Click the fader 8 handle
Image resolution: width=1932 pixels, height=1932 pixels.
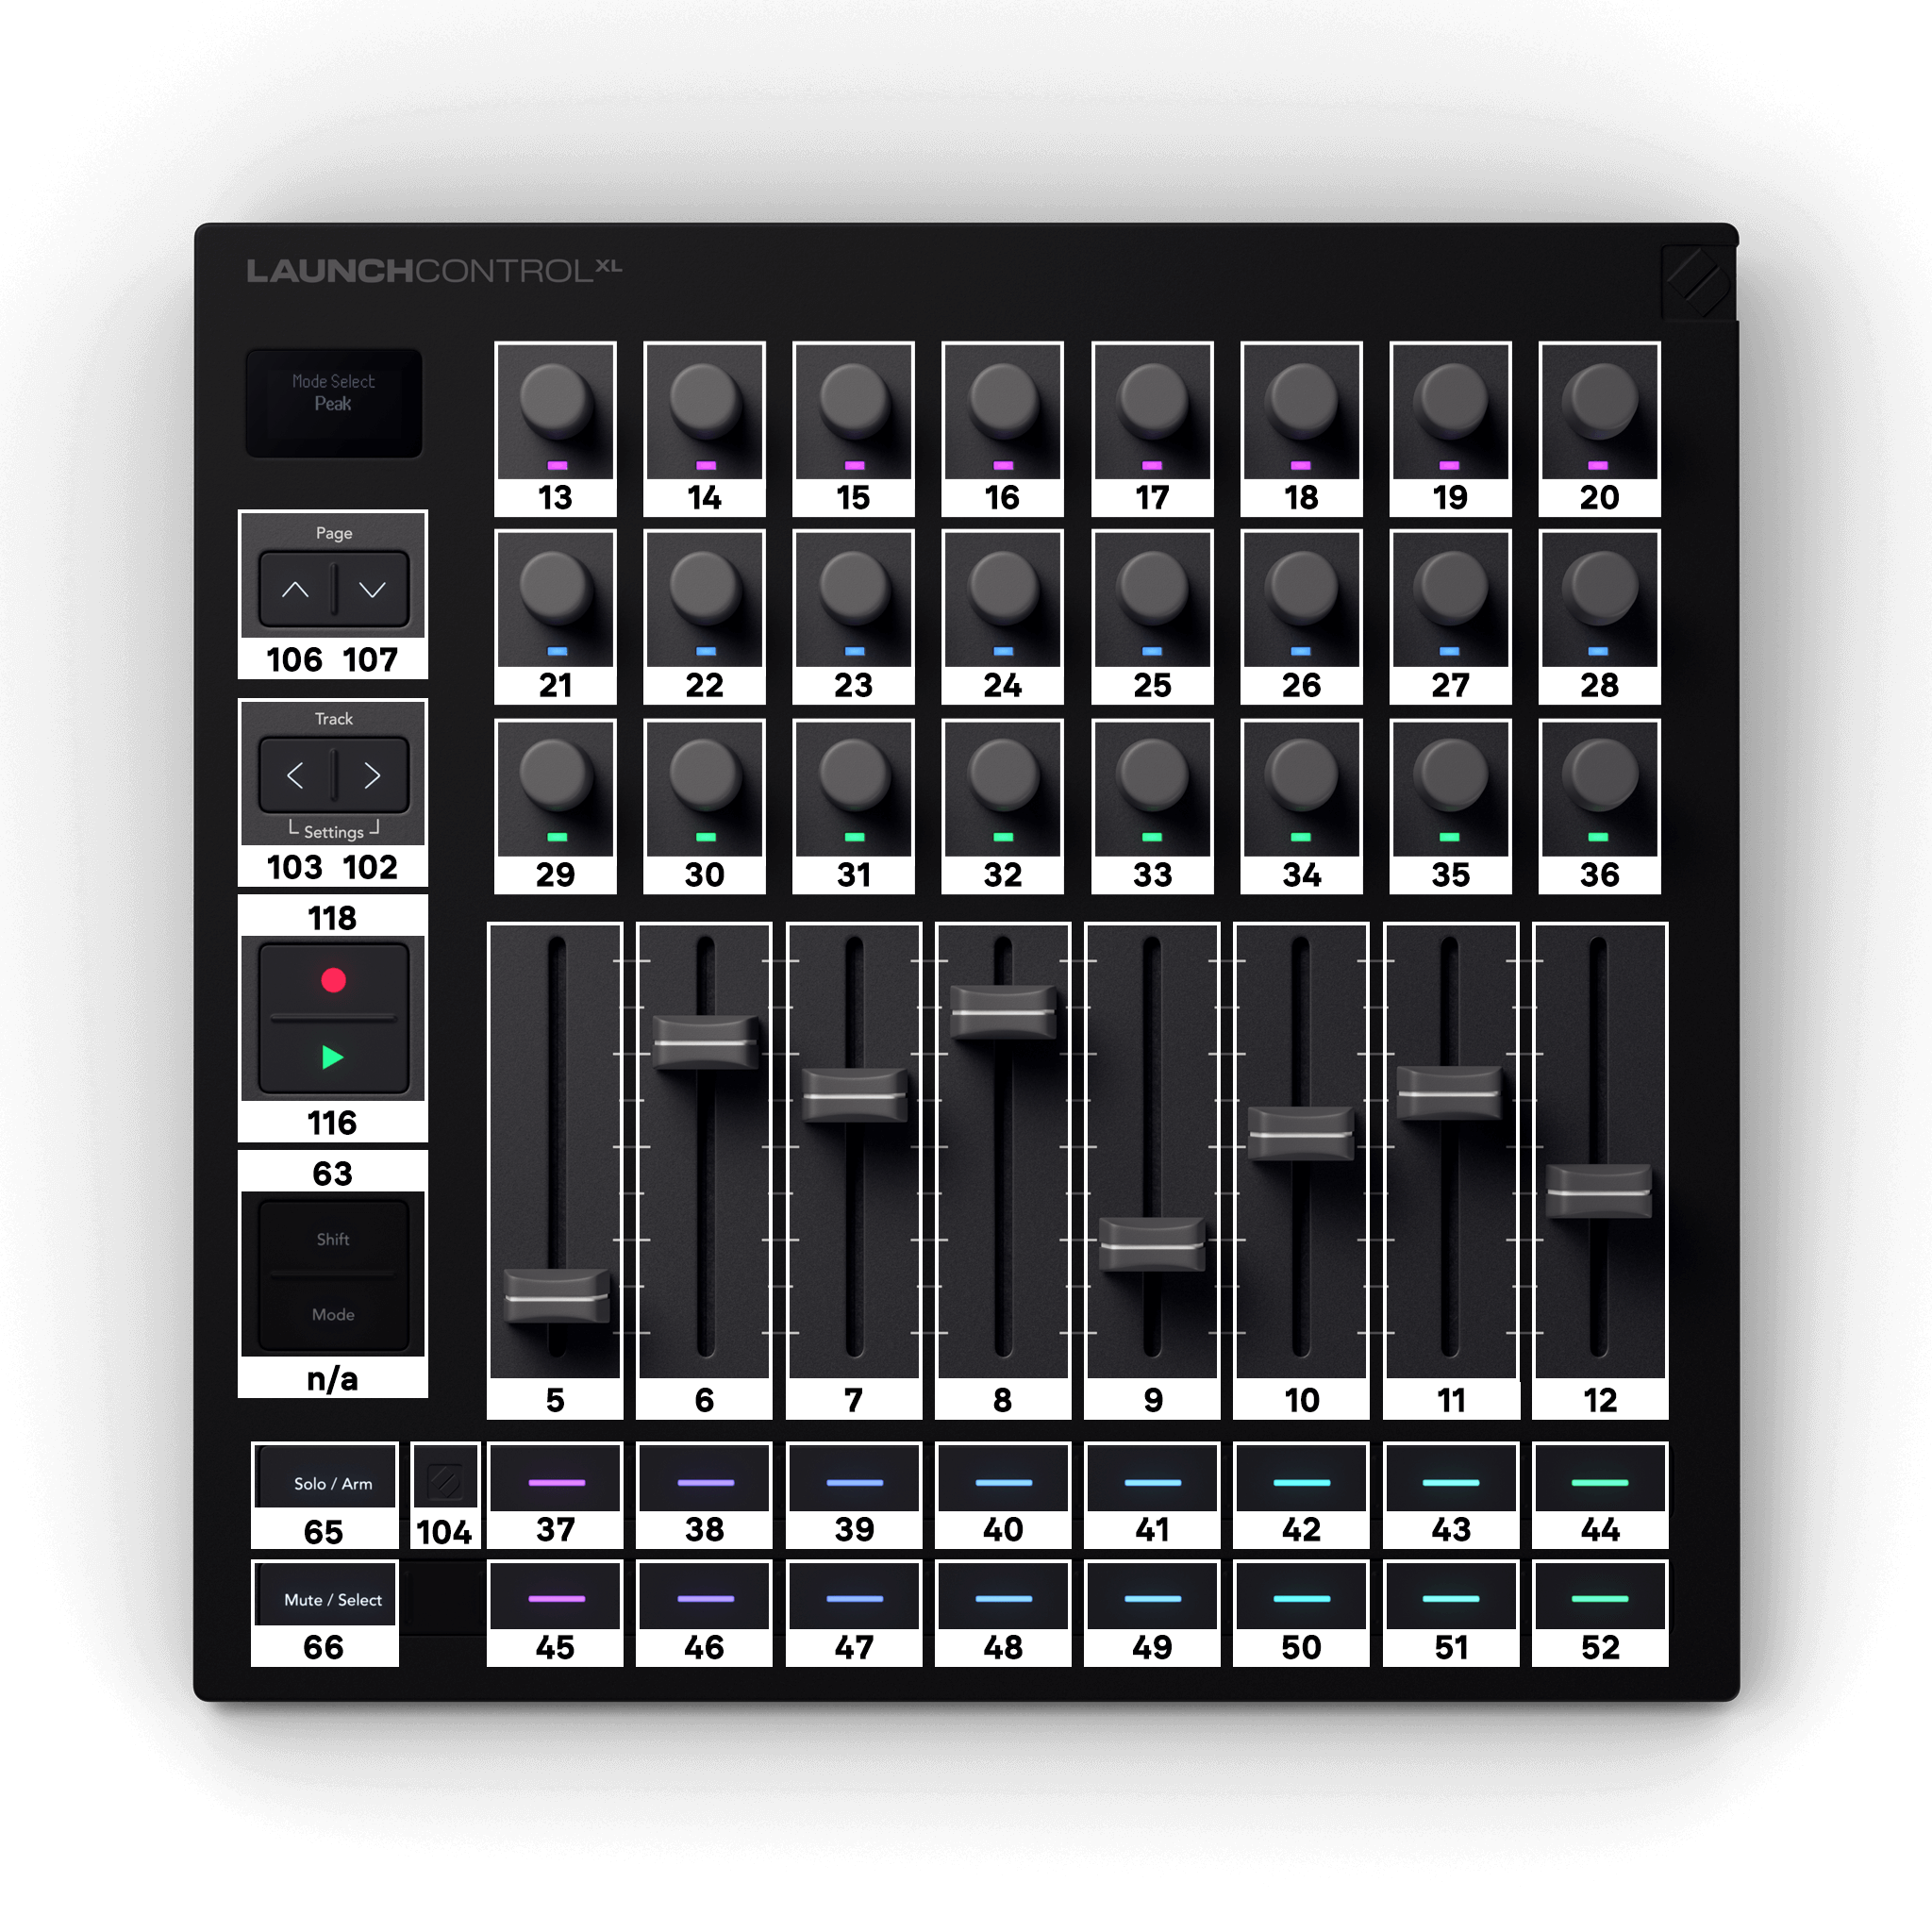click(1003, 1012)
